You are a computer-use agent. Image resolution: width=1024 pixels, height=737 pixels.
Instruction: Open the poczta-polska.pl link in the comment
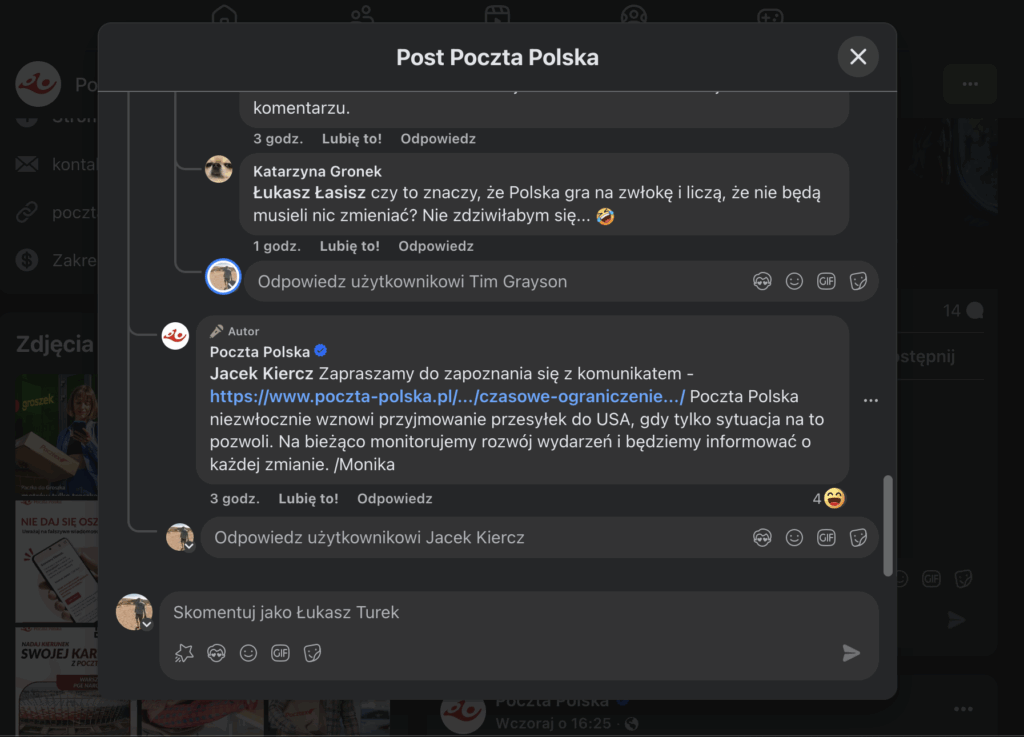pyautogui.click(x=447, y=396)
